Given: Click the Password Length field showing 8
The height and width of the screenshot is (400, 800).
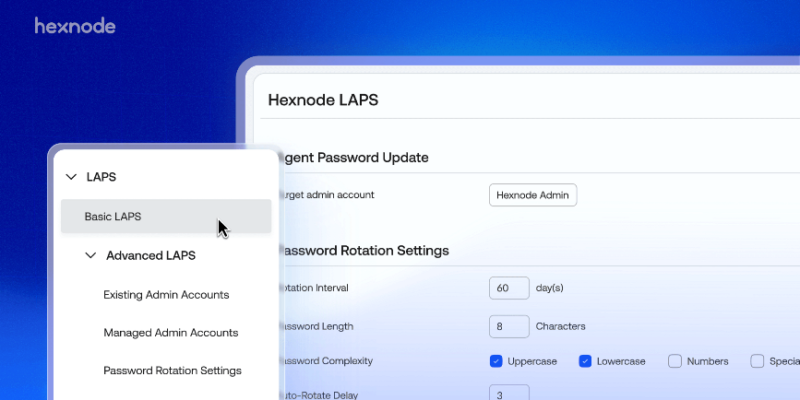Looking at the screenshot, I should coord(509,326).
